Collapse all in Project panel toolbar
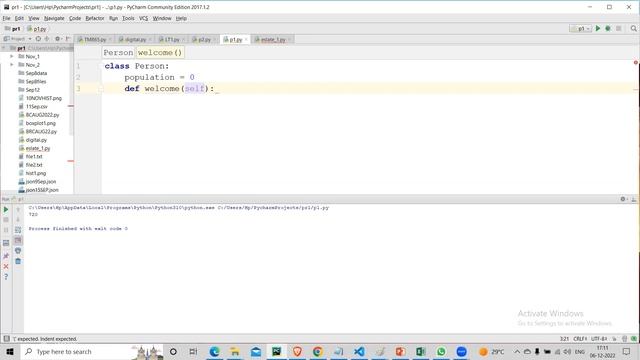640x360 pixels. point(47,39)
